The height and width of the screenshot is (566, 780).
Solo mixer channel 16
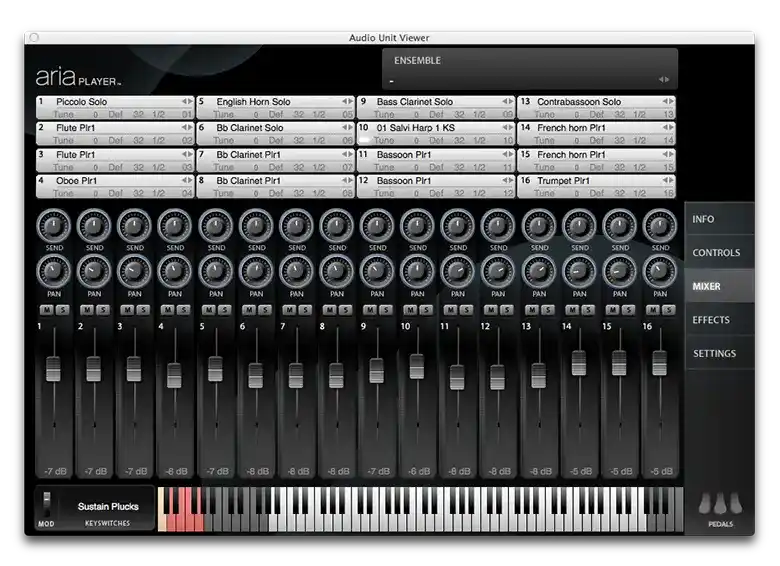pos(668,310)
